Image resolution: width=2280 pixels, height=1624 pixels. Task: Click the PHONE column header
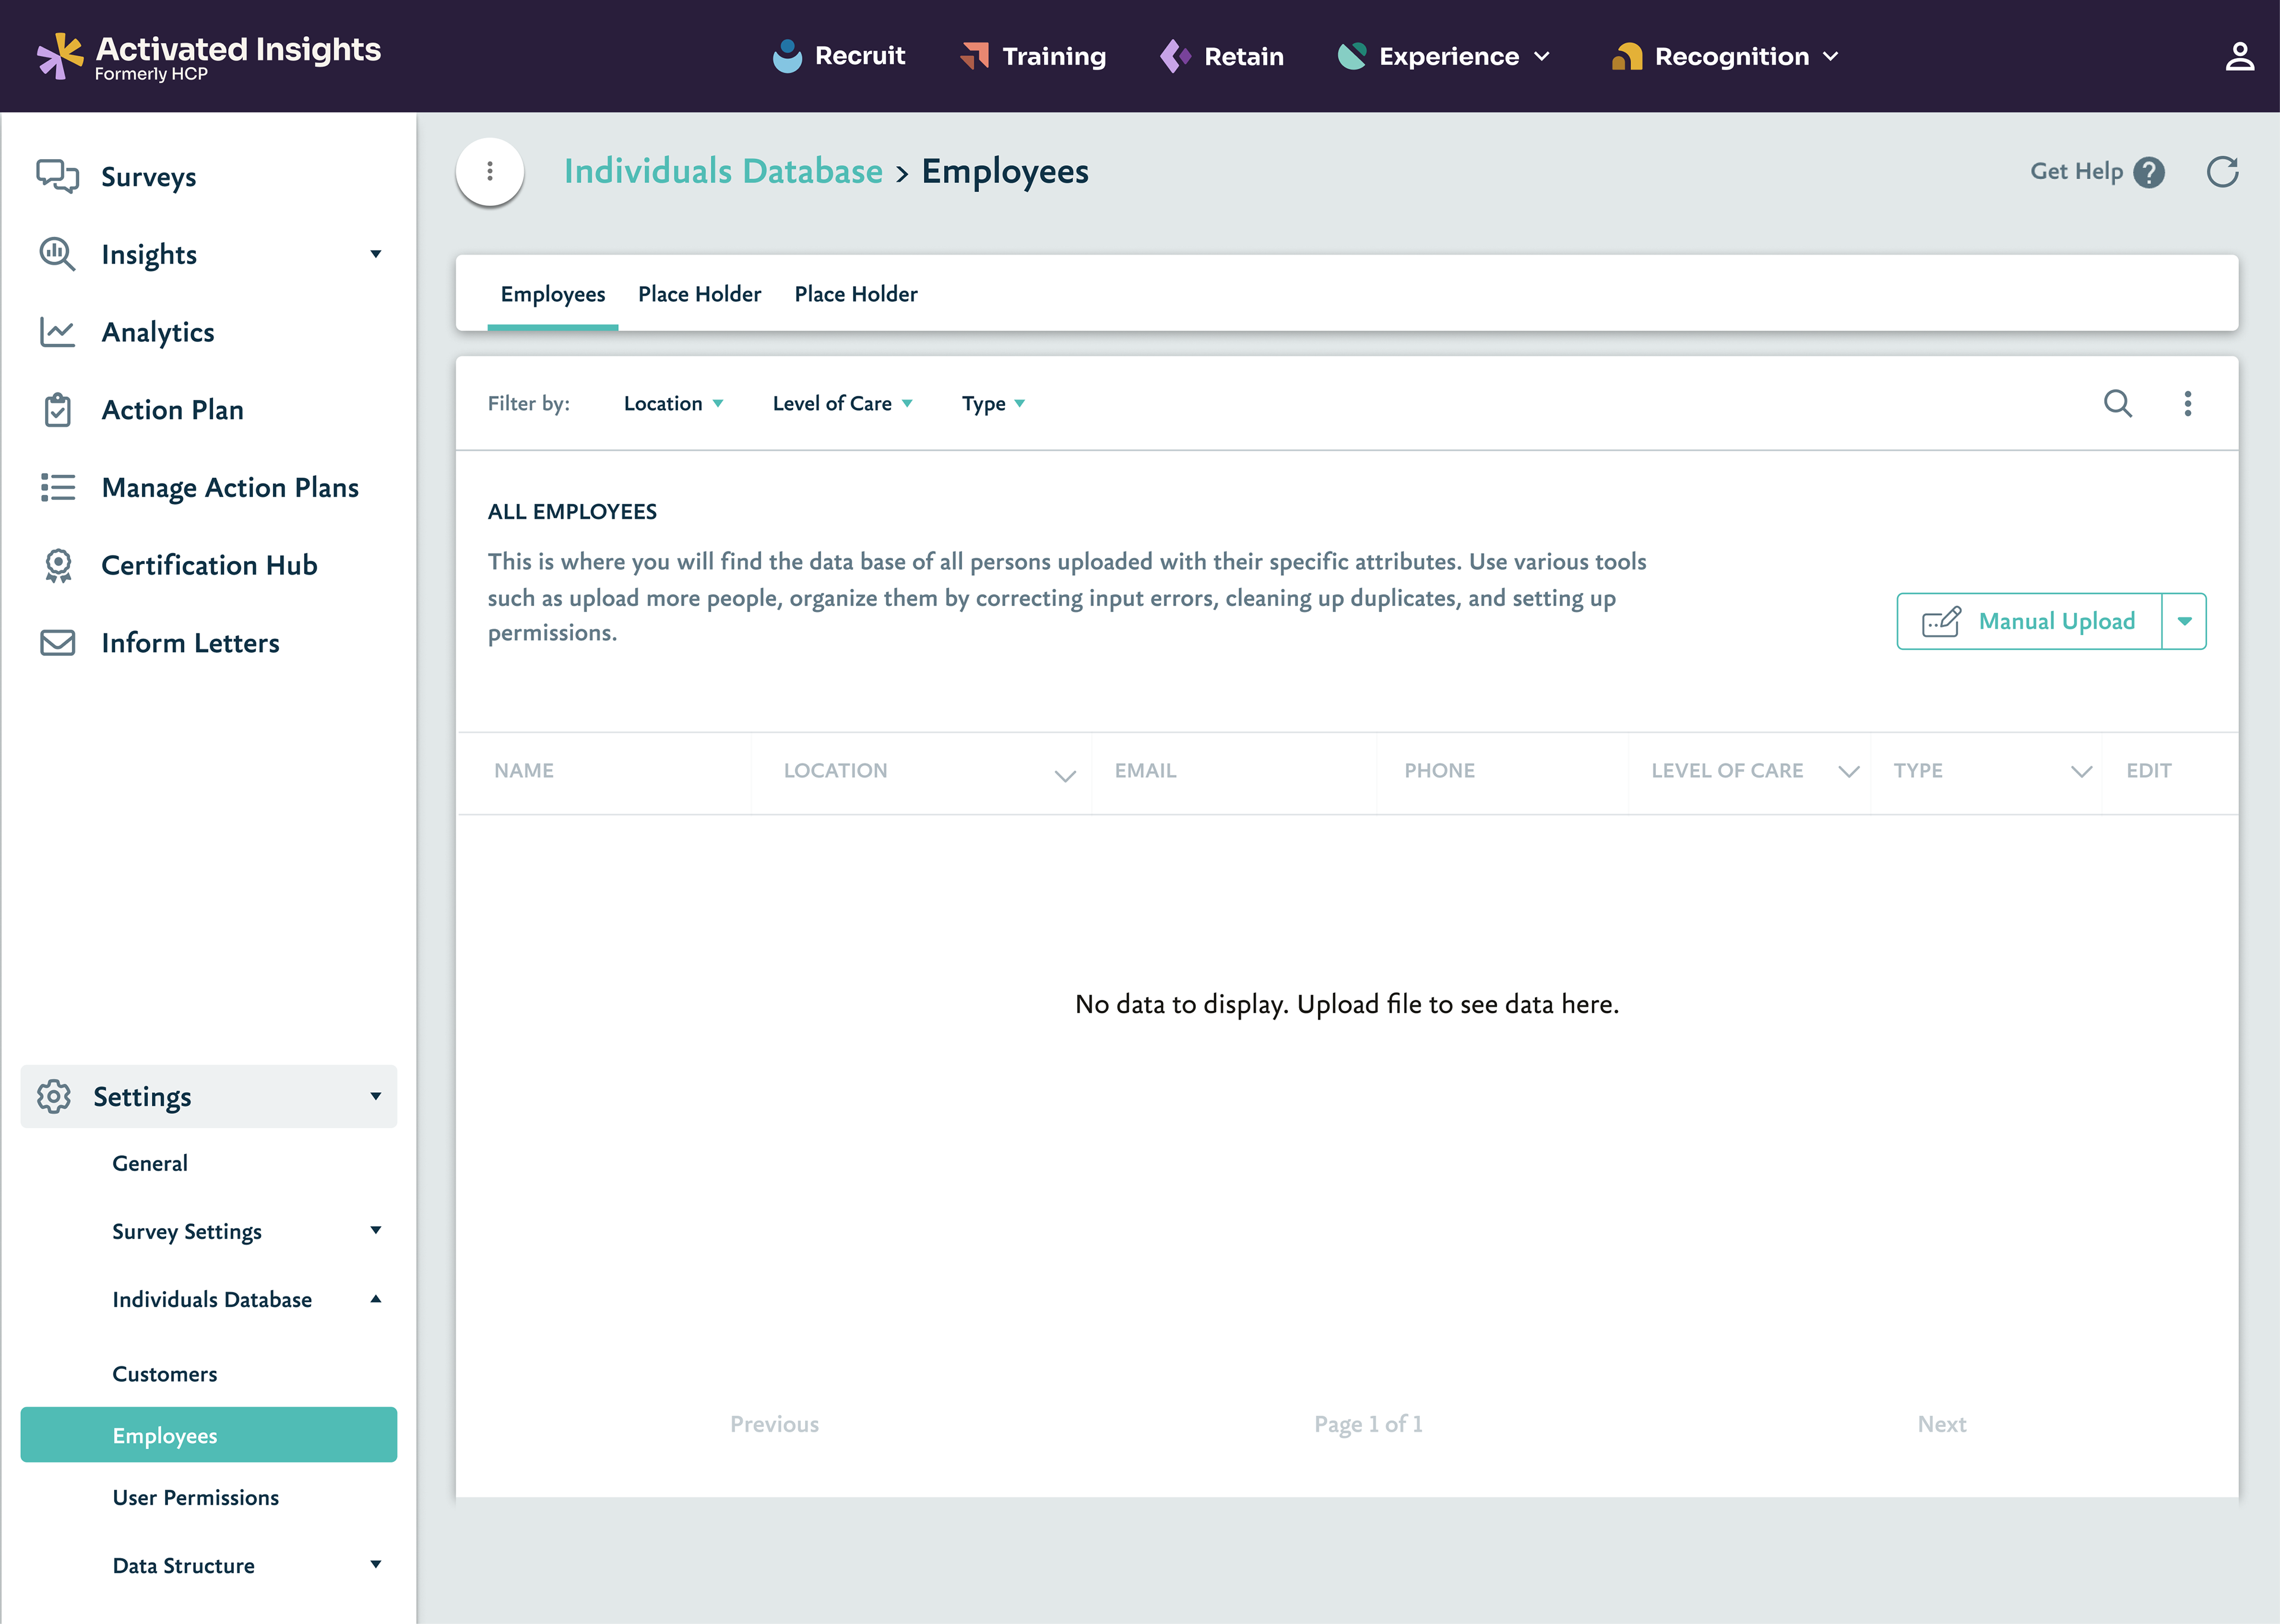point(1439,771)
